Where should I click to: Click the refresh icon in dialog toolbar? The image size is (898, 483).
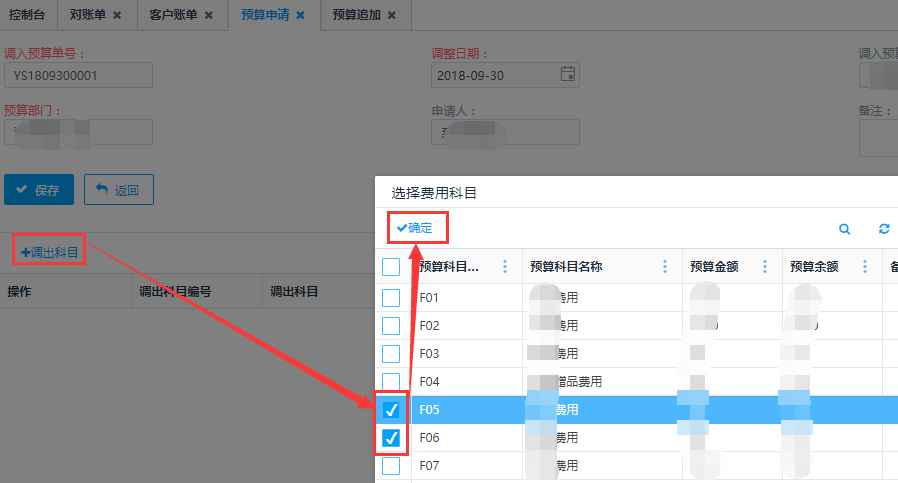click(884, 229)
